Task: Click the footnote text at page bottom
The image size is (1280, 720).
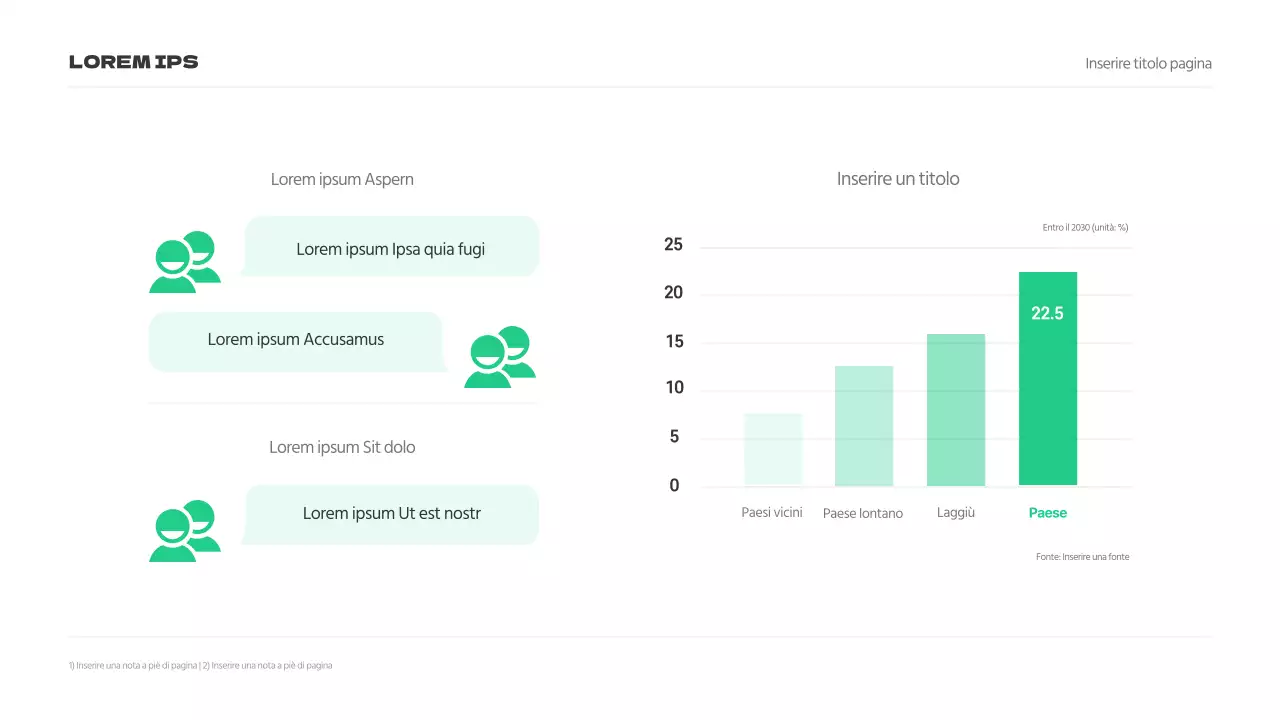Action: click(200, 664)
